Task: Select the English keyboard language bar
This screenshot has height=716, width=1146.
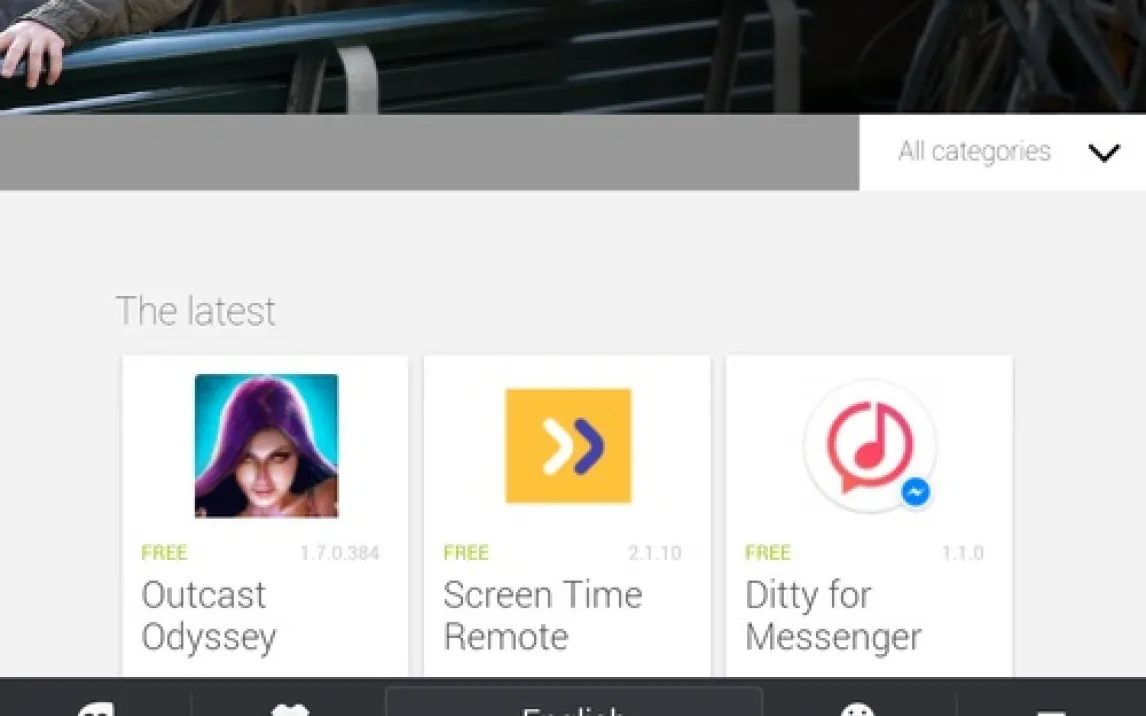Action: 573,704
